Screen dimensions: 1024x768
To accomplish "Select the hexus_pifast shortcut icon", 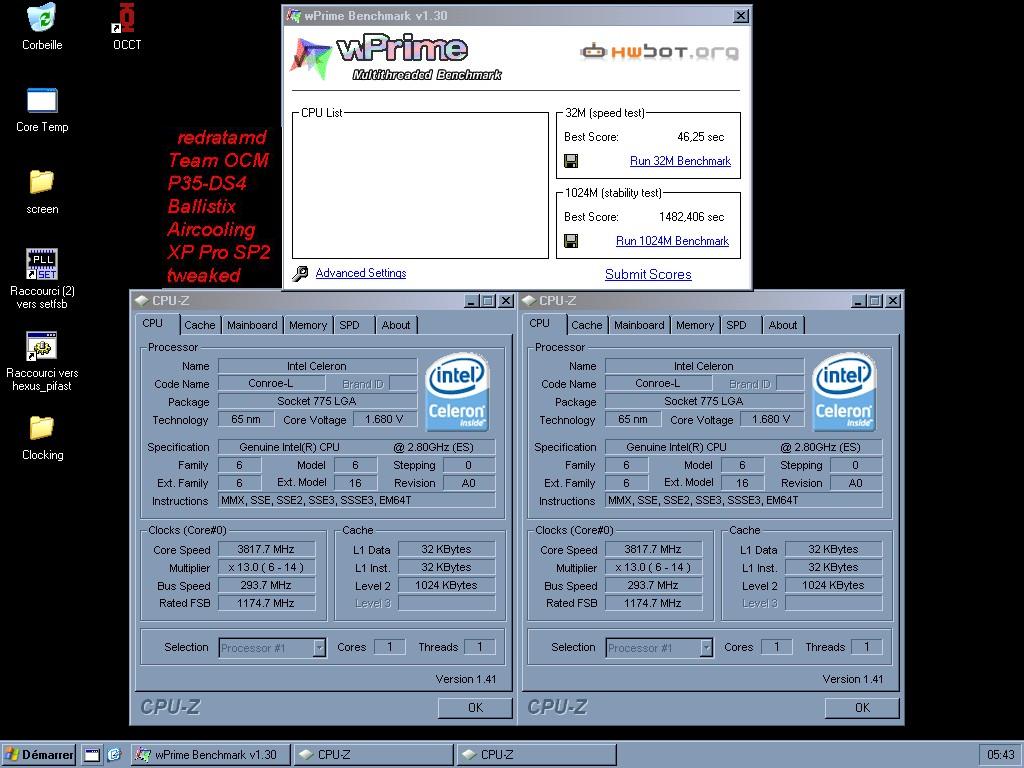I will [42, 346].
